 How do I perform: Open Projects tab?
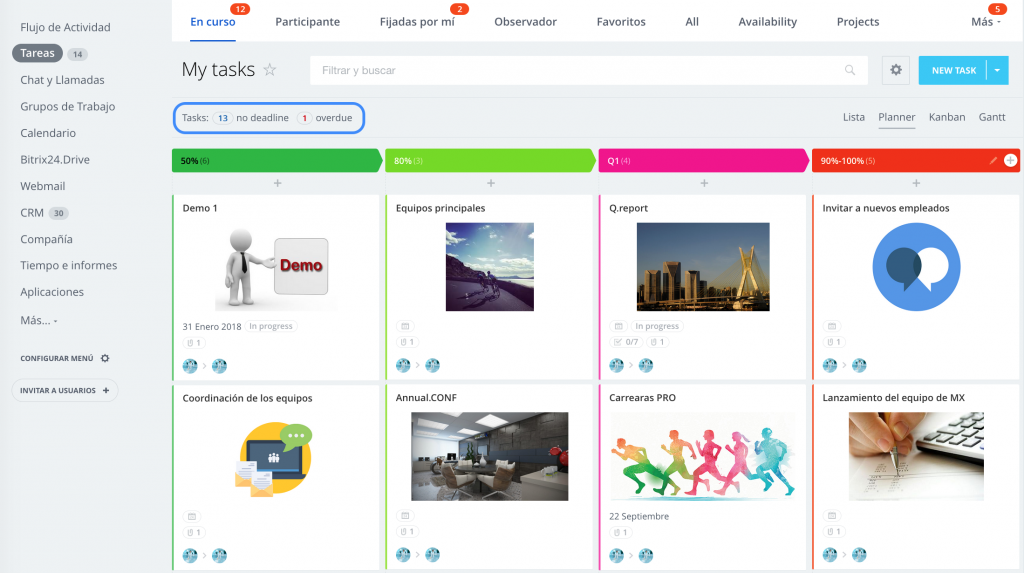click(857, 22)
